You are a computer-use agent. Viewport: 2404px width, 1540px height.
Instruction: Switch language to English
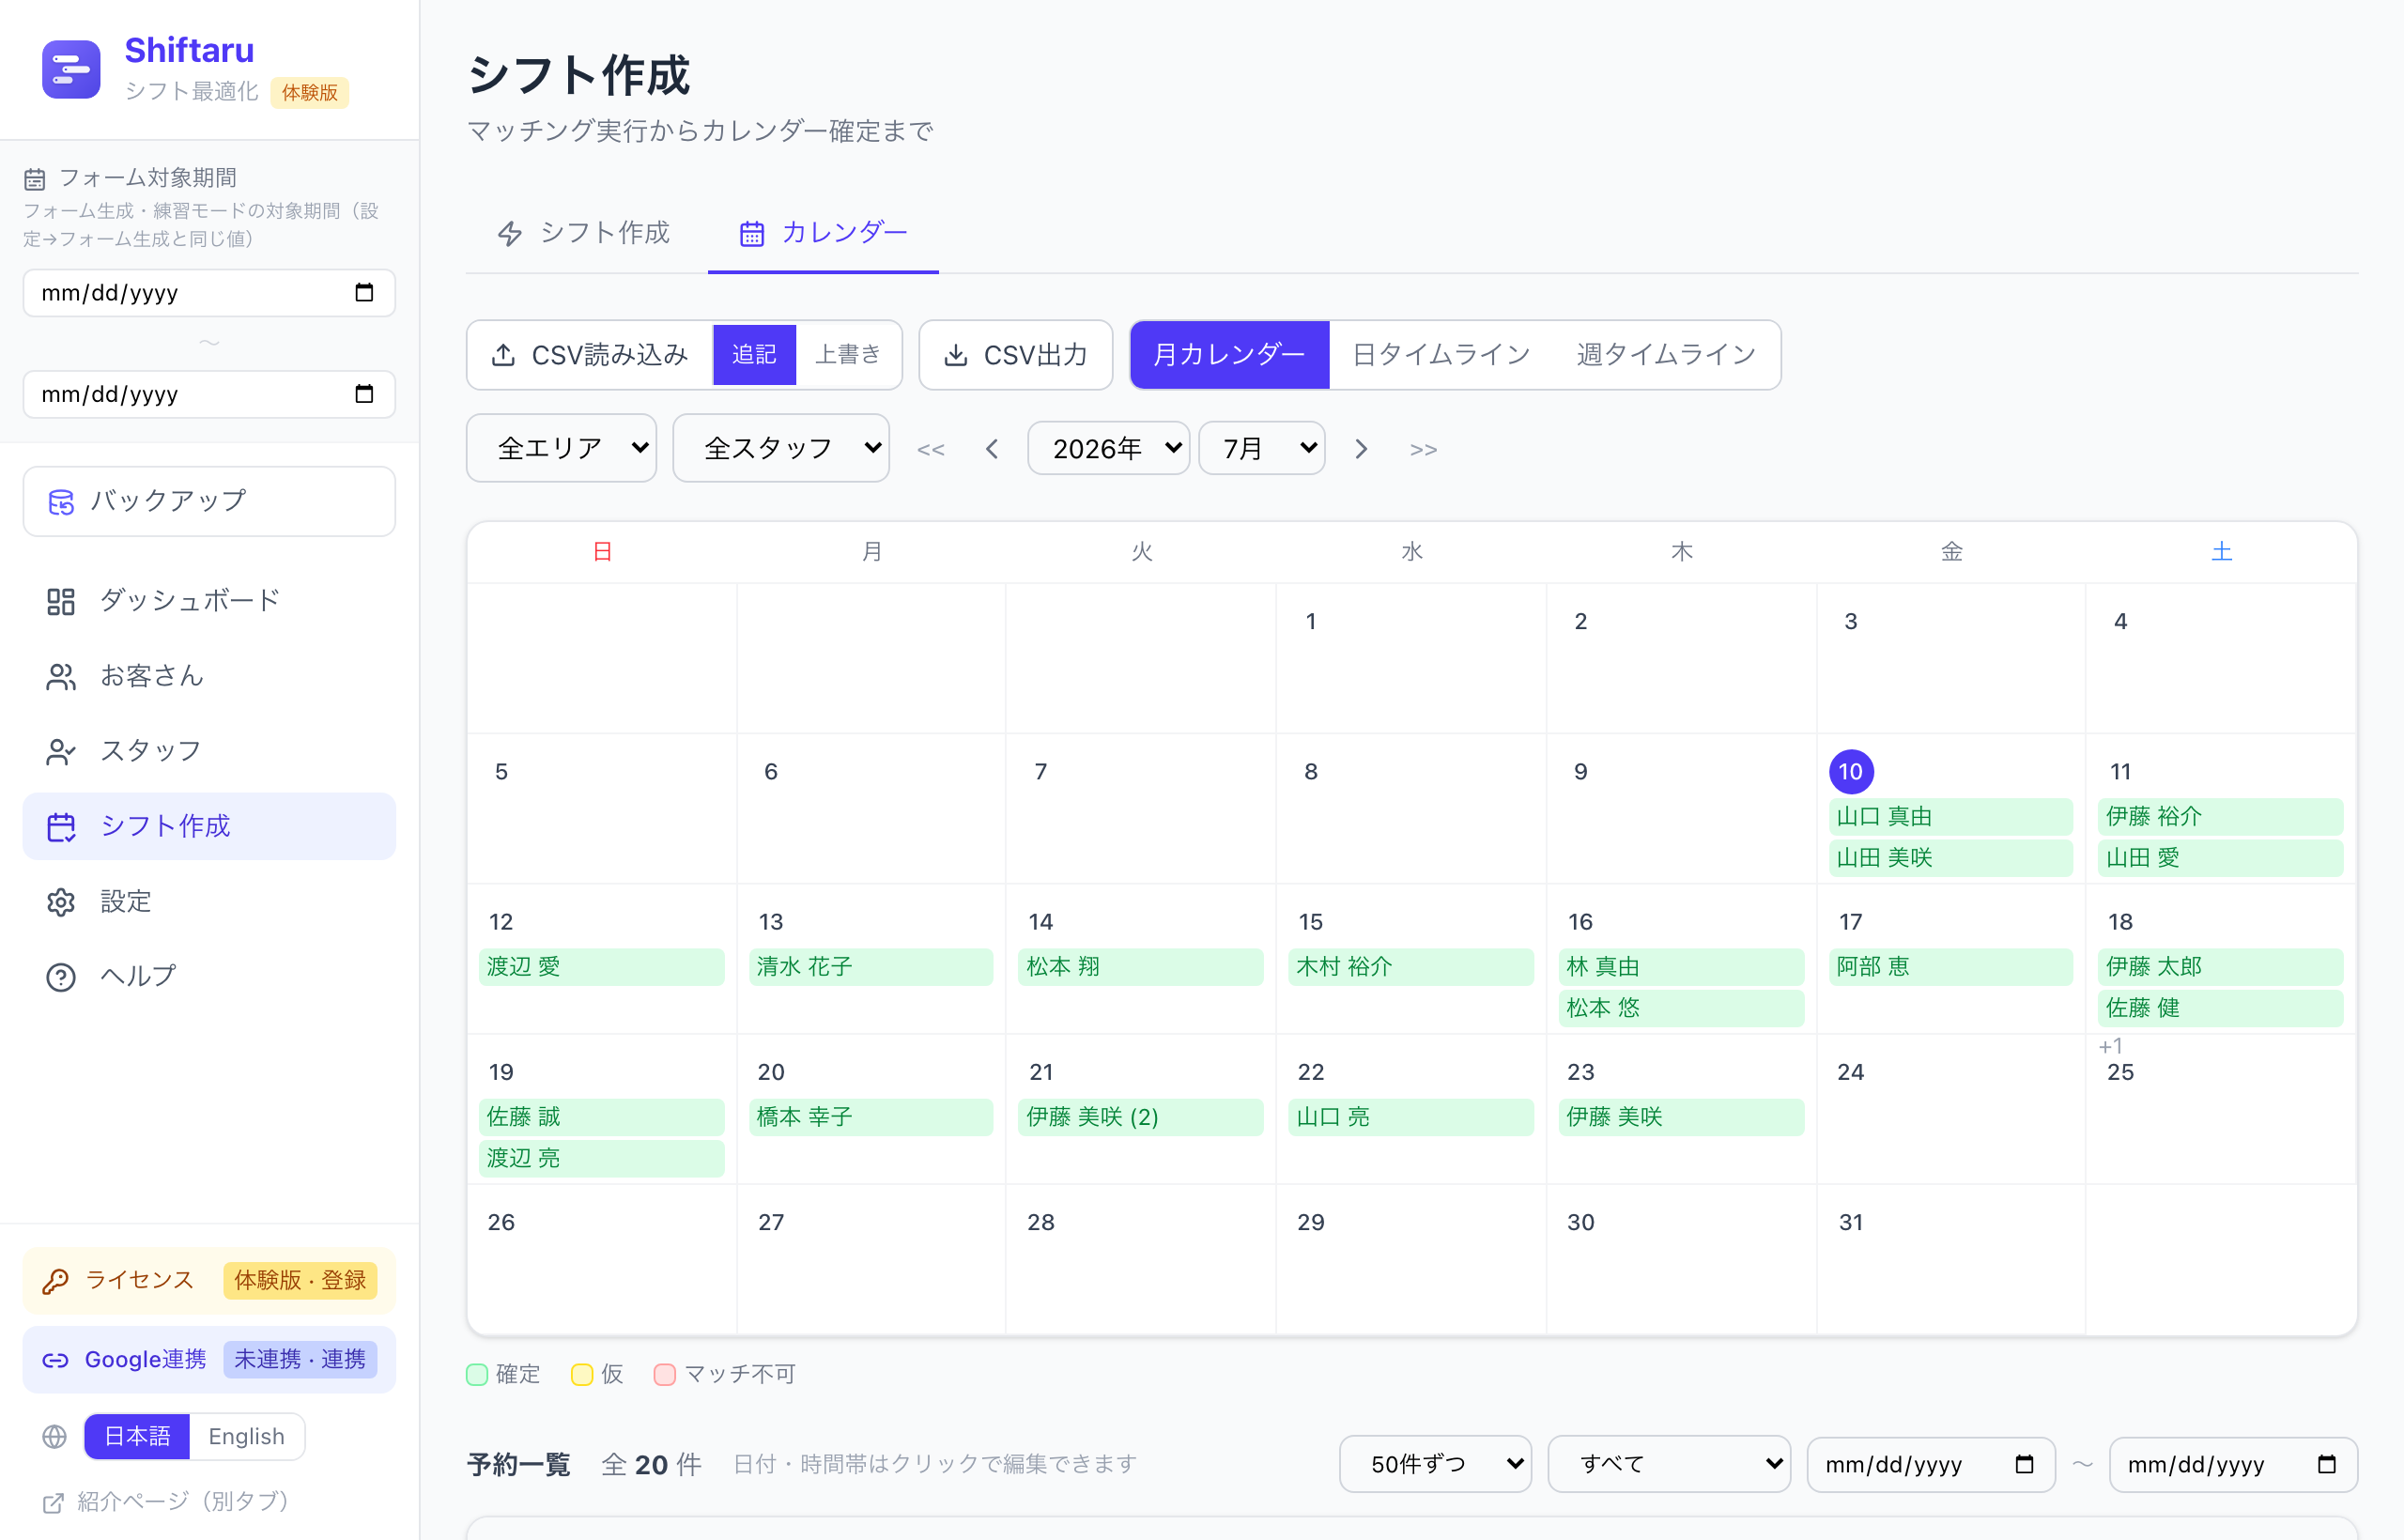246,1437
